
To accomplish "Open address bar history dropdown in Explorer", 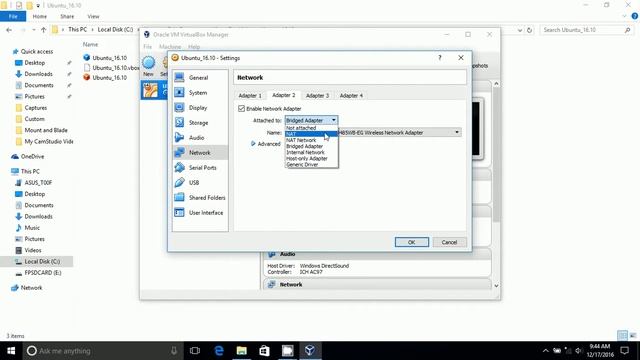I will click(x=519, y=30).
